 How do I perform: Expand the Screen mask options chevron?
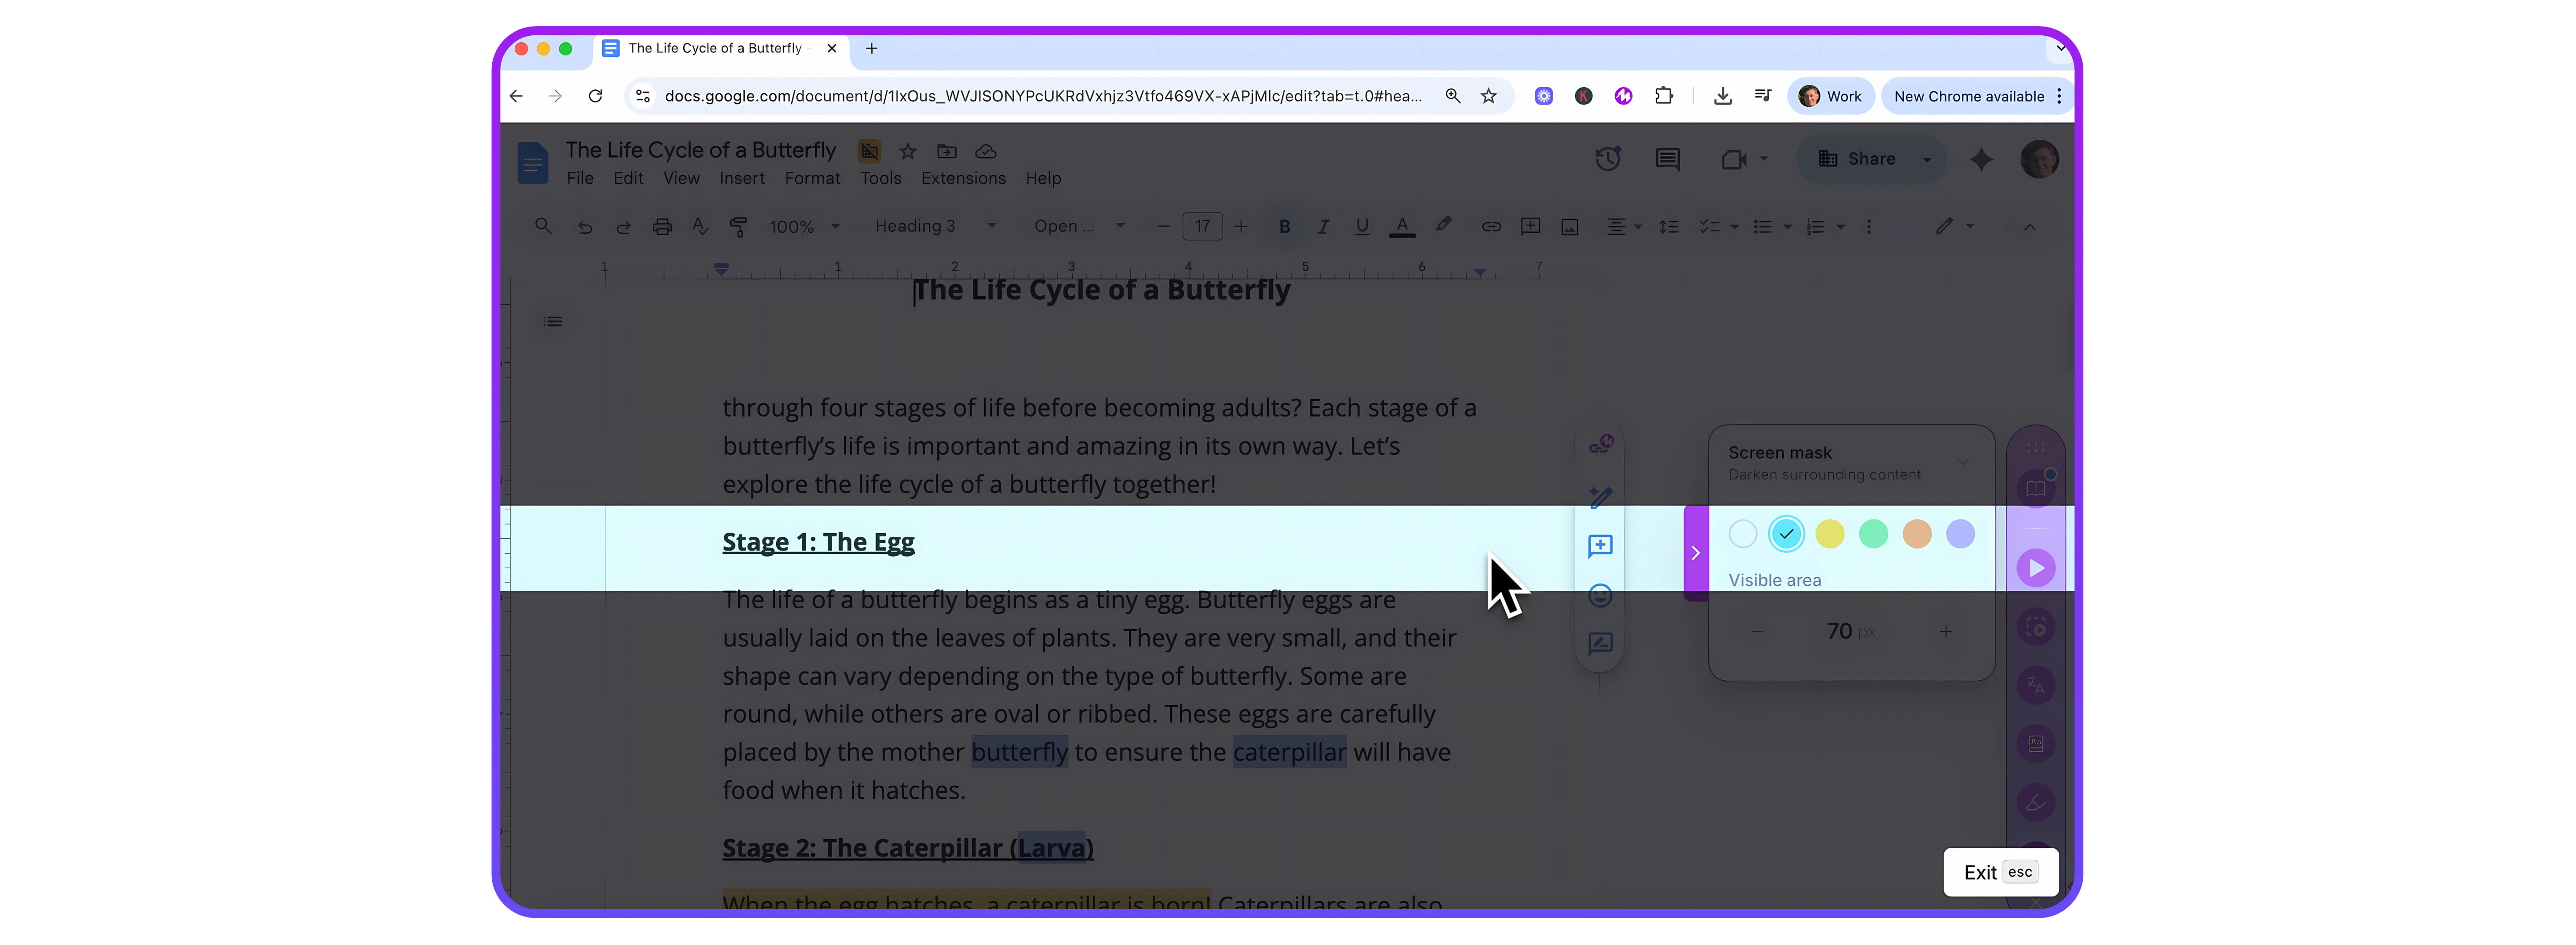[x=1963, y=462]
